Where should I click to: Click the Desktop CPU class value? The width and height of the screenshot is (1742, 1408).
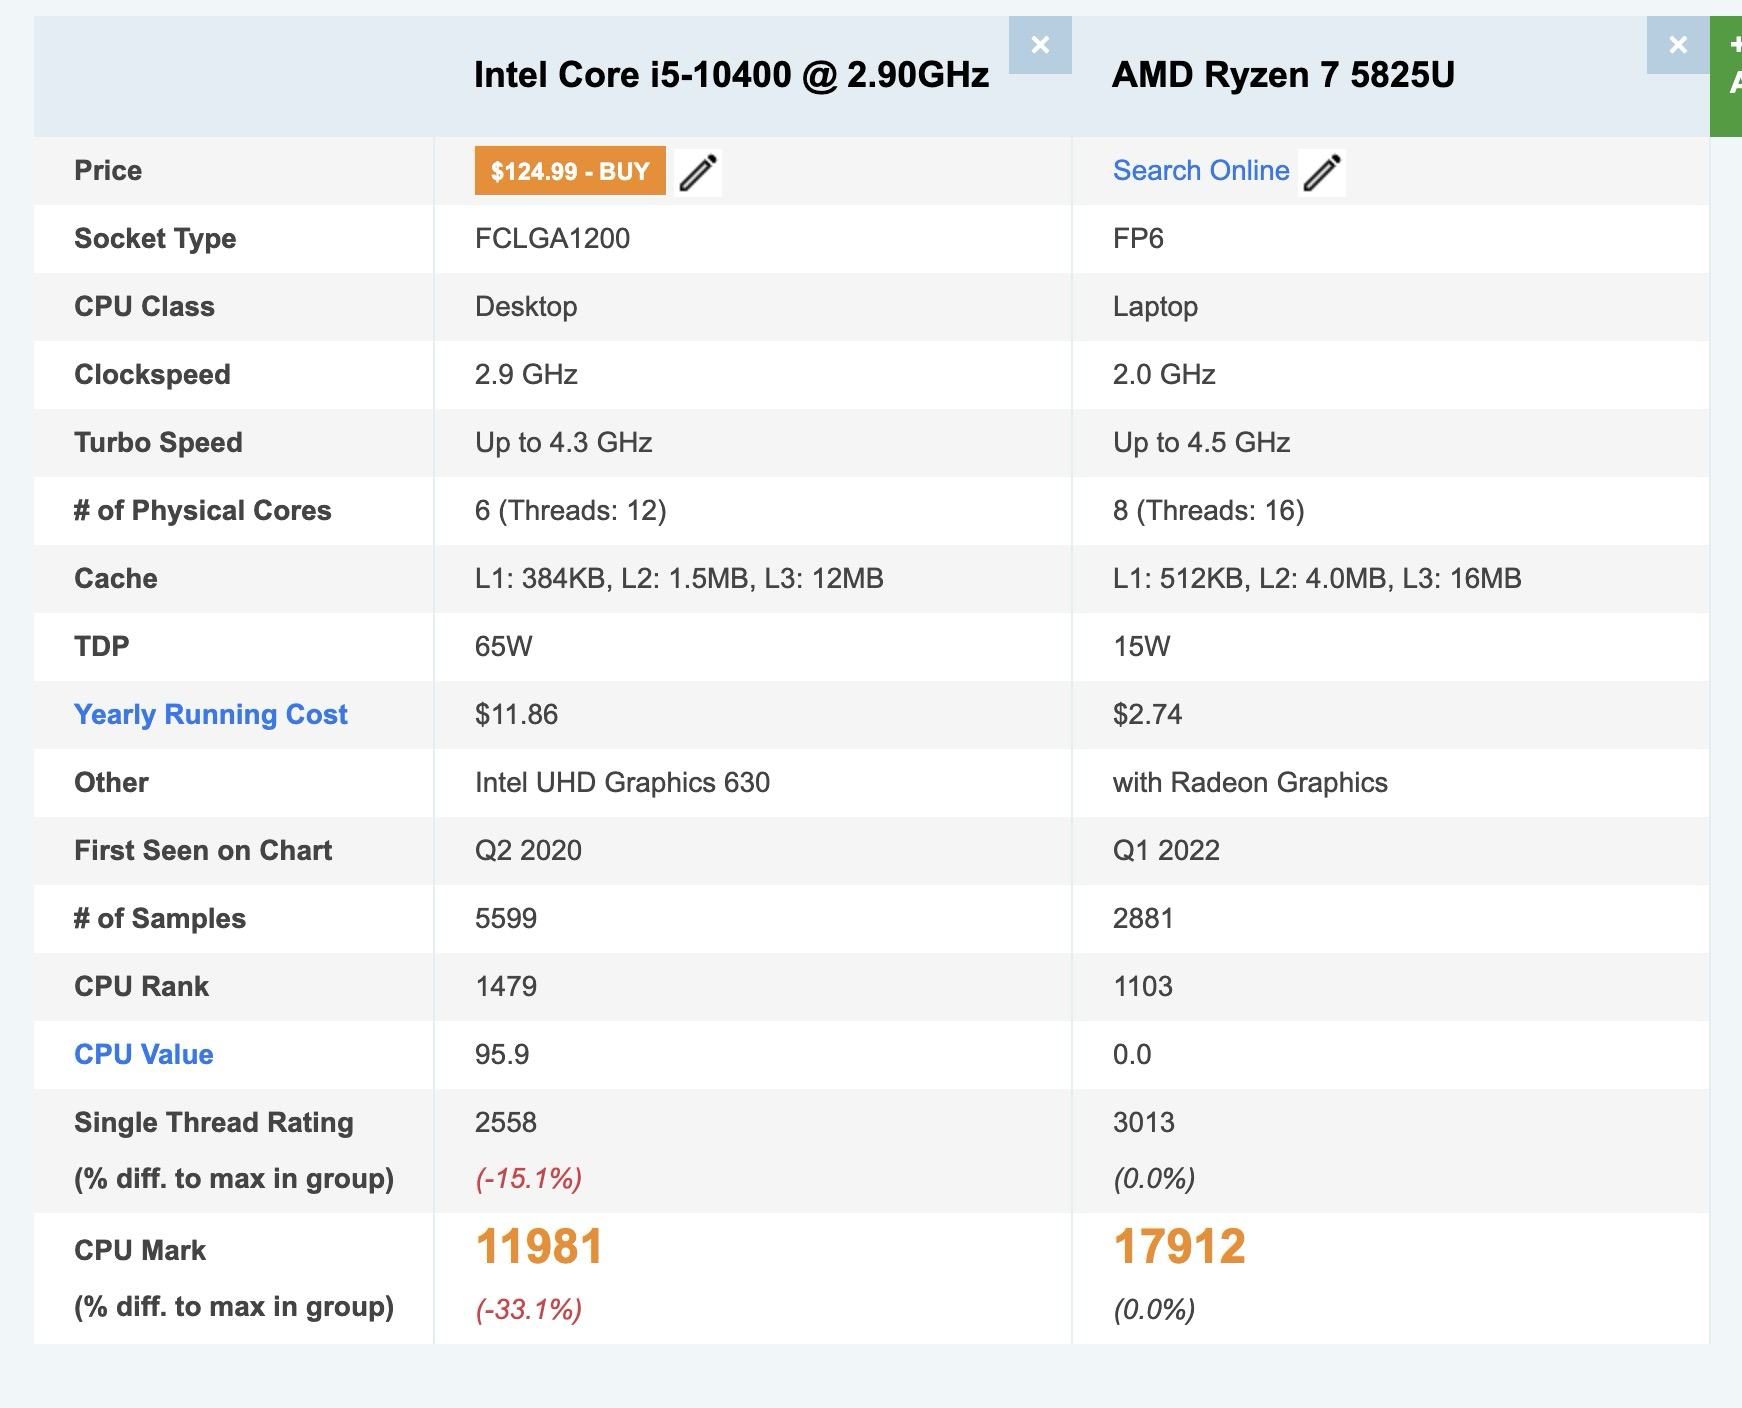(x=526, y=306)
